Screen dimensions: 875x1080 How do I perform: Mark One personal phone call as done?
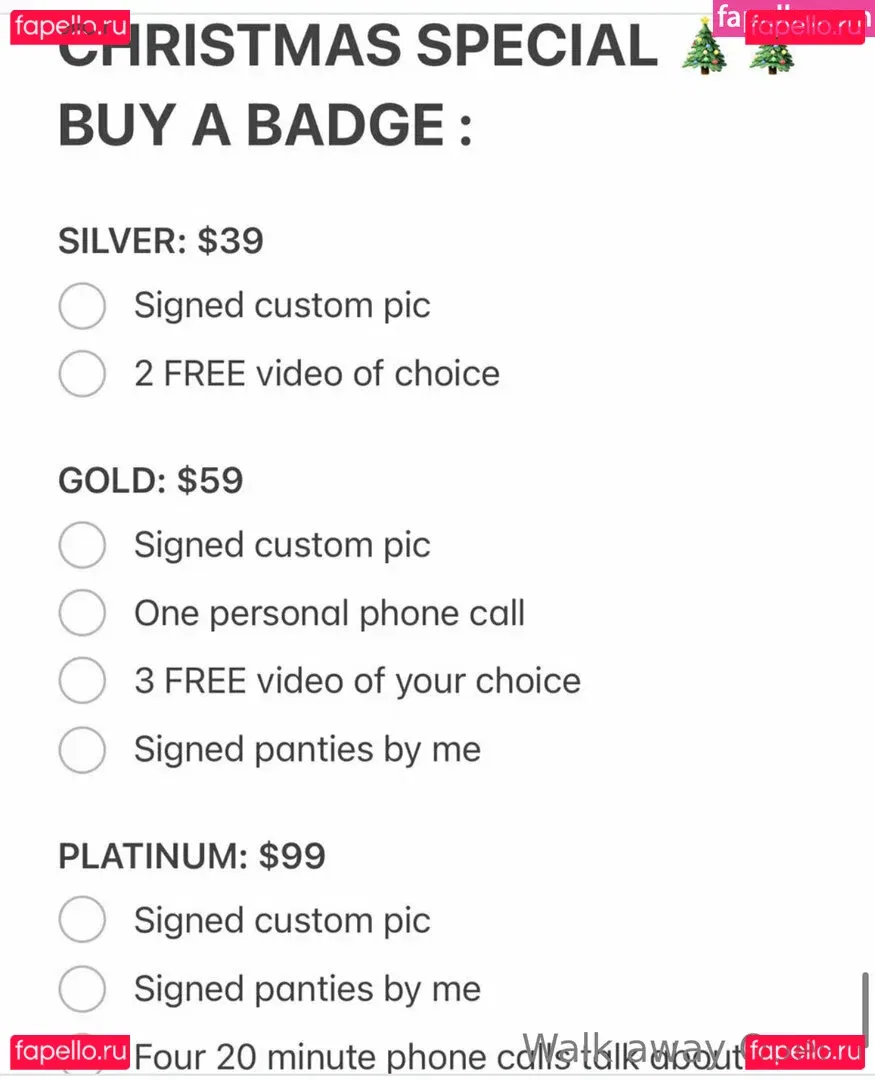[82, 613]
